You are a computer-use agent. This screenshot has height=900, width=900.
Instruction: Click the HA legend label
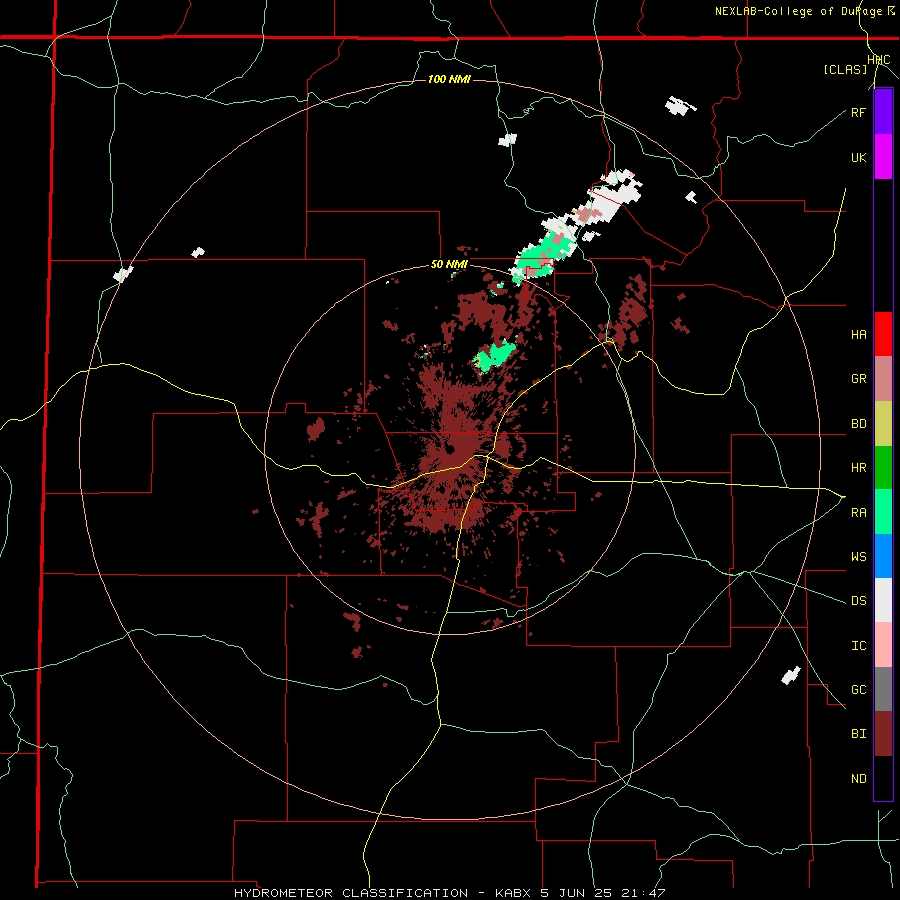[859, 335]
